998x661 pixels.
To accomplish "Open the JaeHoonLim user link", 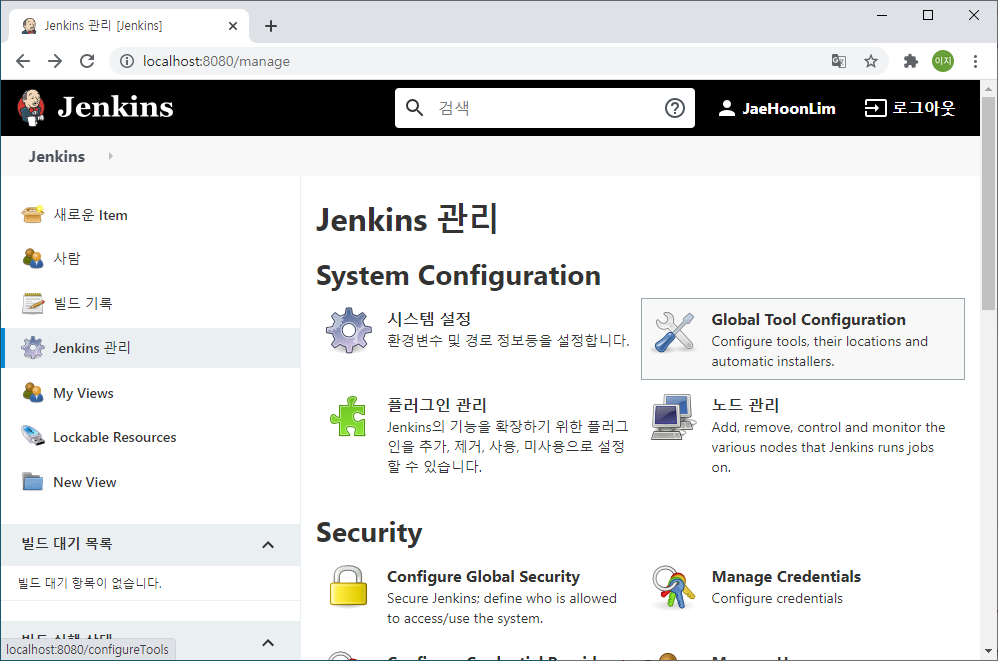I will 789,109.
